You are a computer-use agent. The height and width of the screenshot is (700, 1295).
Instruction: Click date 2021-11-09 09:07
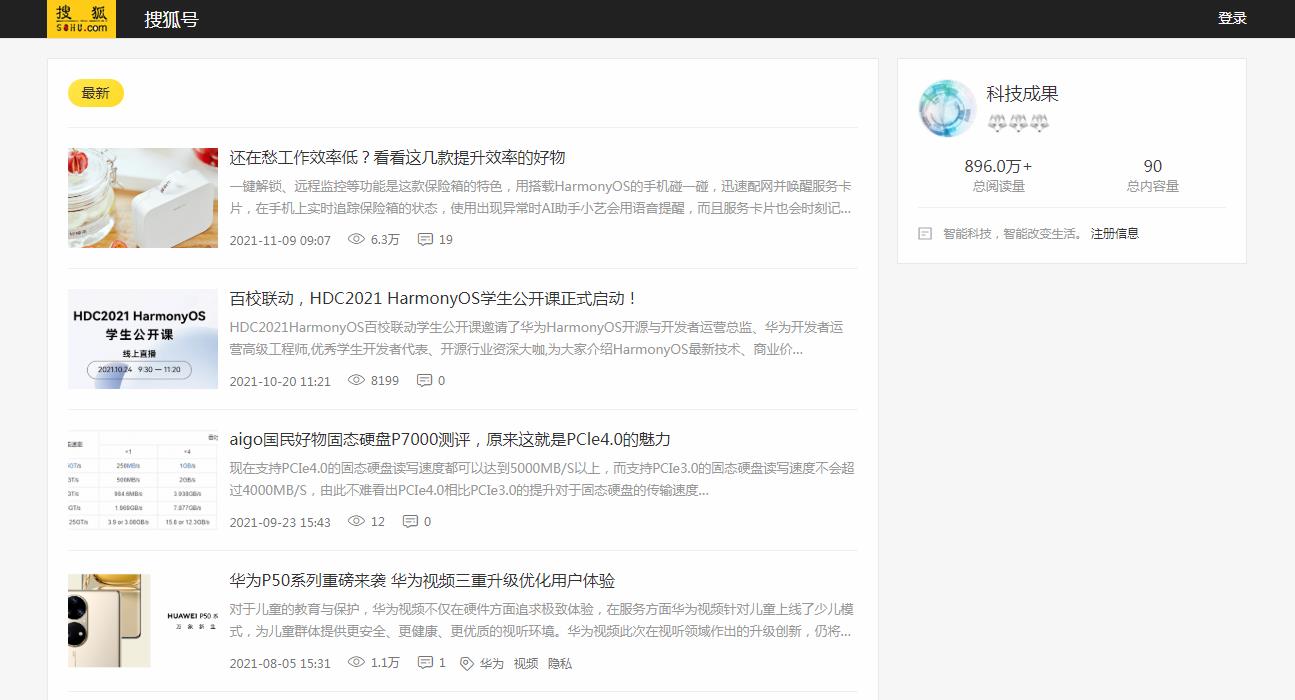click(x=280, y=240)
